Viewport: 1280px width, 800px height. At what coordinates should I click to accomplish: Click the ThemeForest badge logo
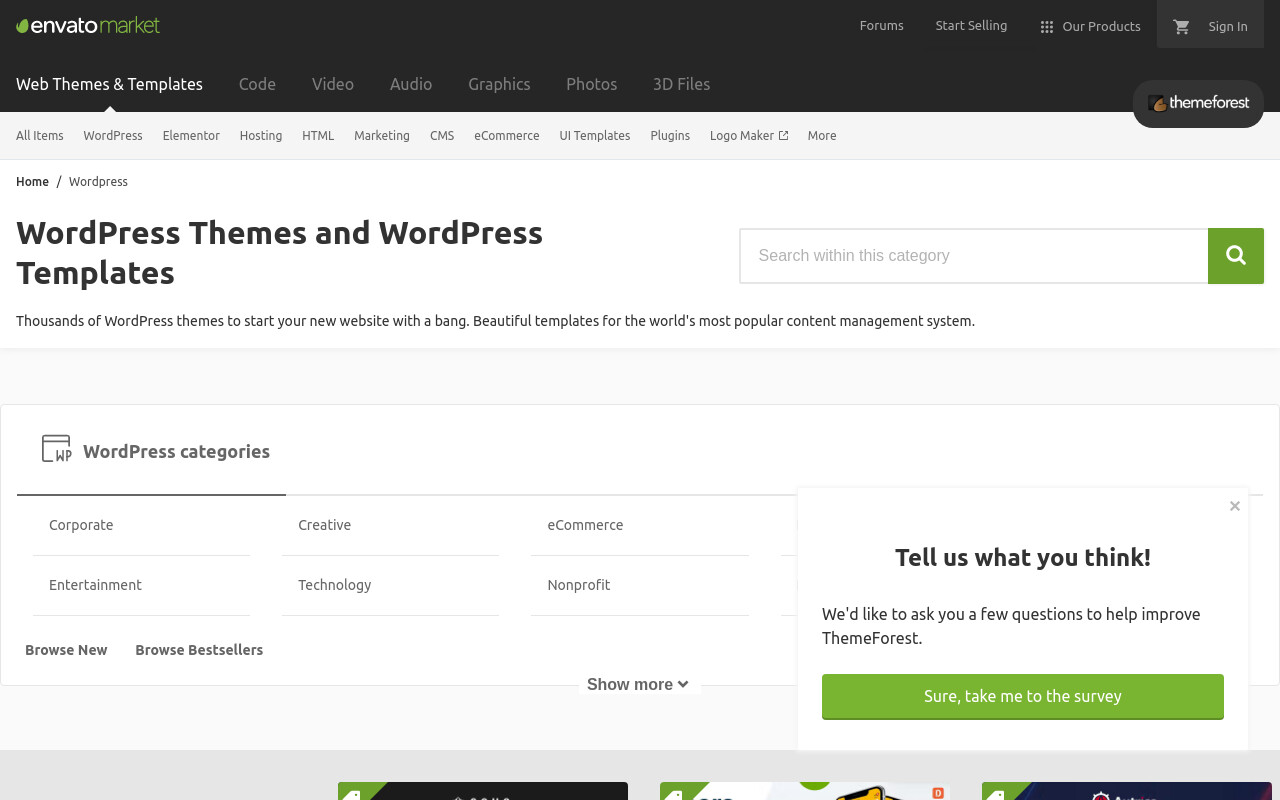pos(1198,103)
